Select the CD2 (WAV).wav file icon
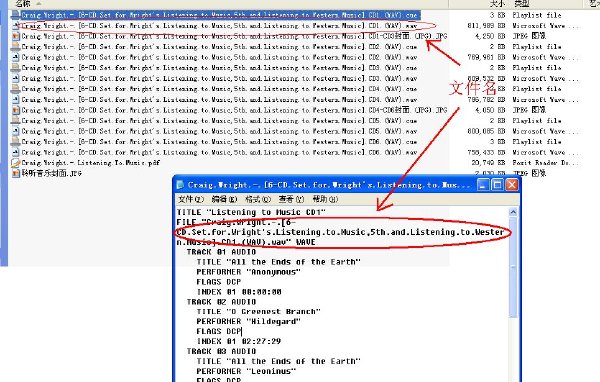 click(x=15, y=57)
